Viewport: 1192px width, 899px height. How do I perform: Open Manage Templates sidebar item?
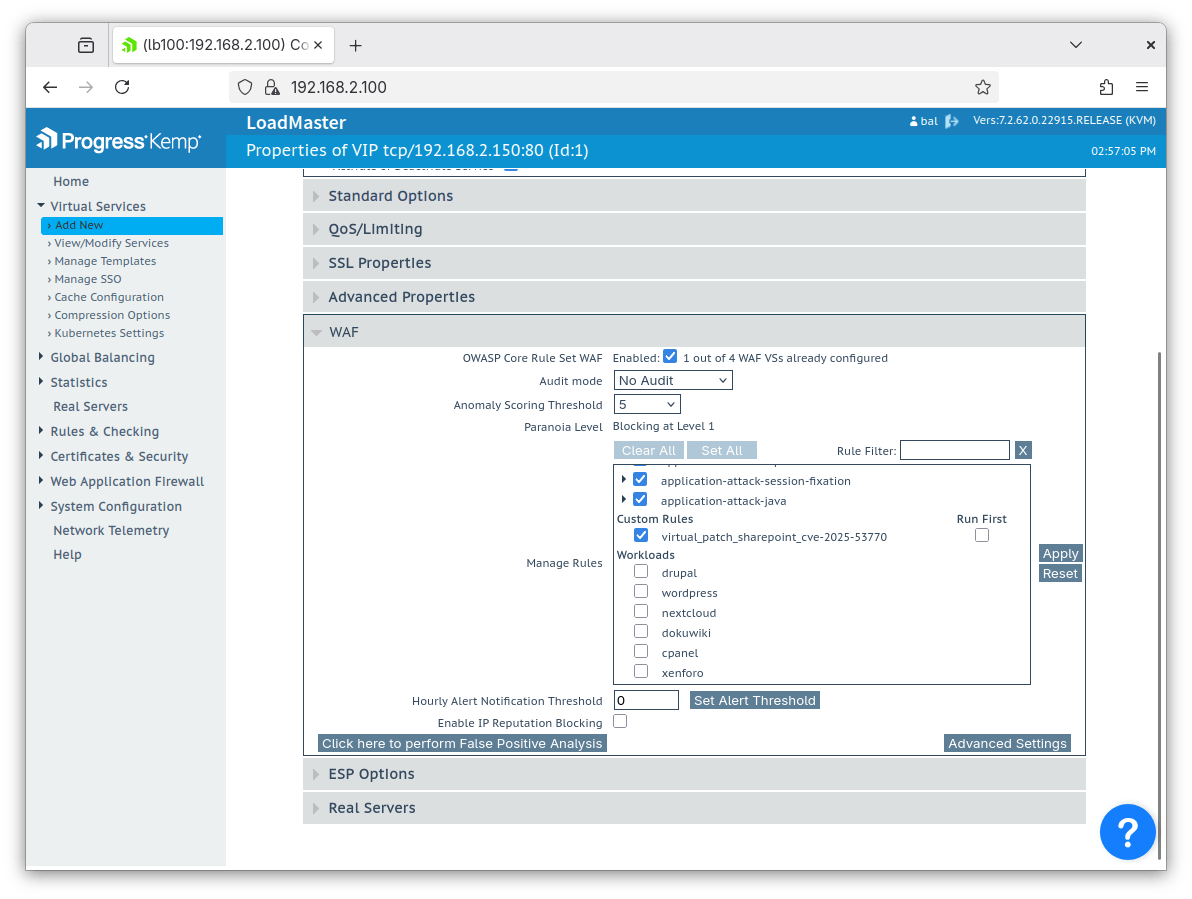tap(105, 261)
